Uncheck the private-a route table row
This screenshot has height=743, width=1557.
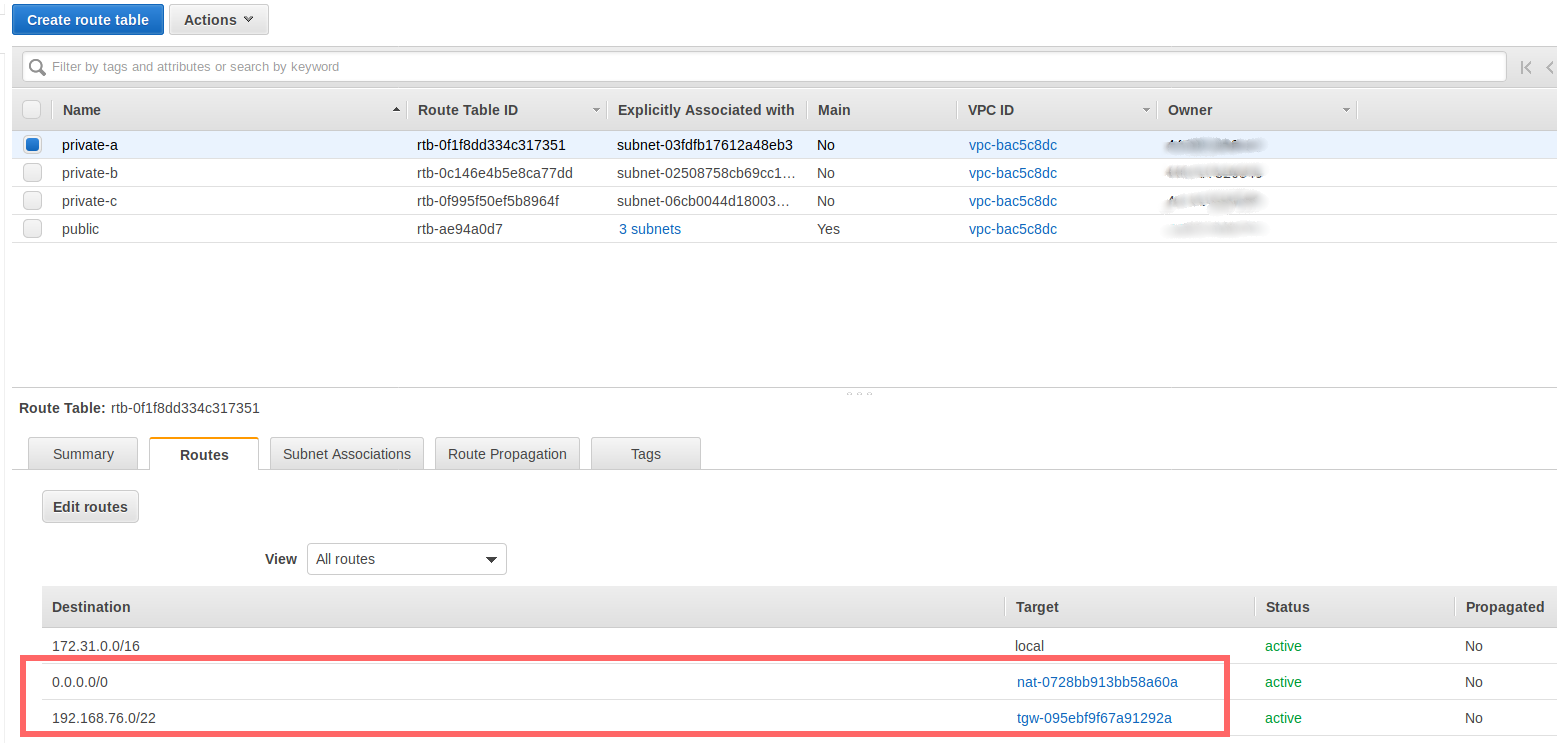click(x=32, y=144)
